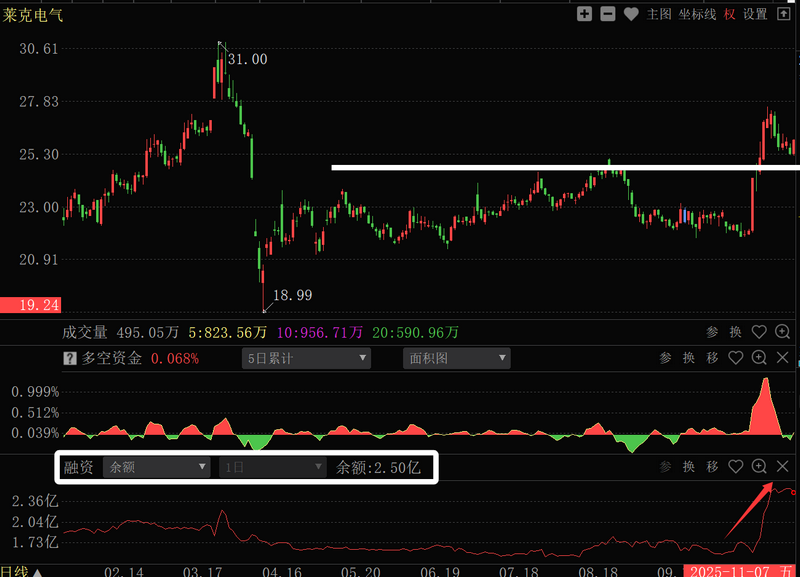Image resolution: width=800 pixels, height=577 pixels.
Task: Open the 设置 settings menu
Action: (755, 14)
